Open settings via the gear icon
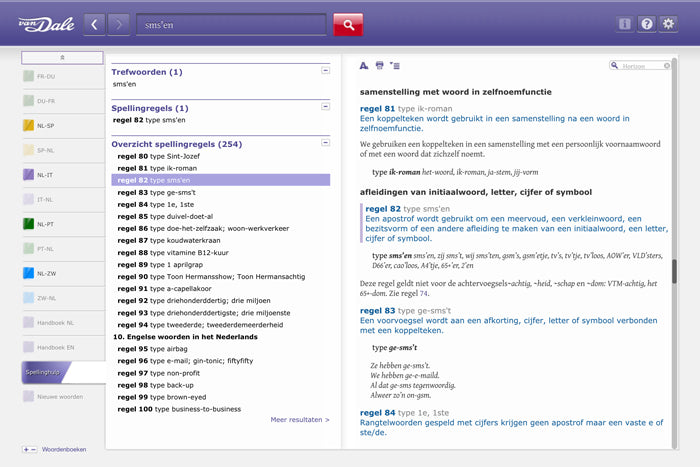The image size is (700, 467). pos(670,24)
